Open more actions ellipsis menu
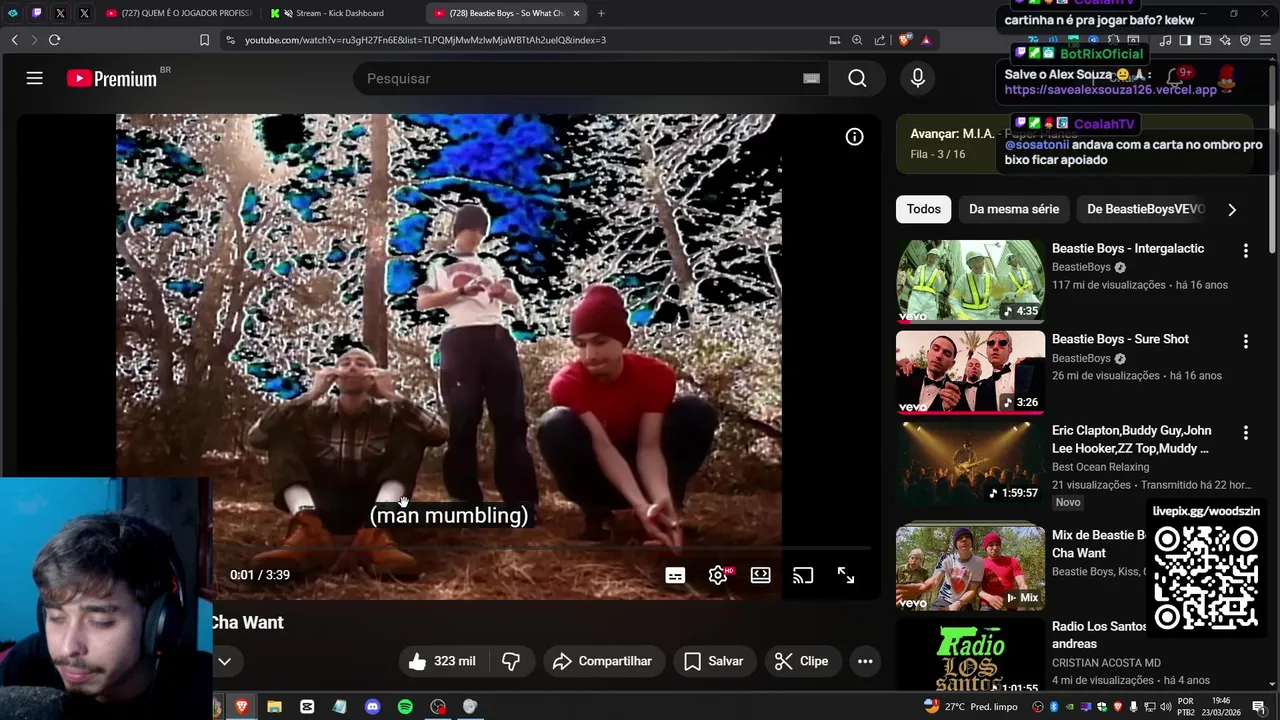The height and width of the screenshot is (720, 1280). (x=865, y=661)
